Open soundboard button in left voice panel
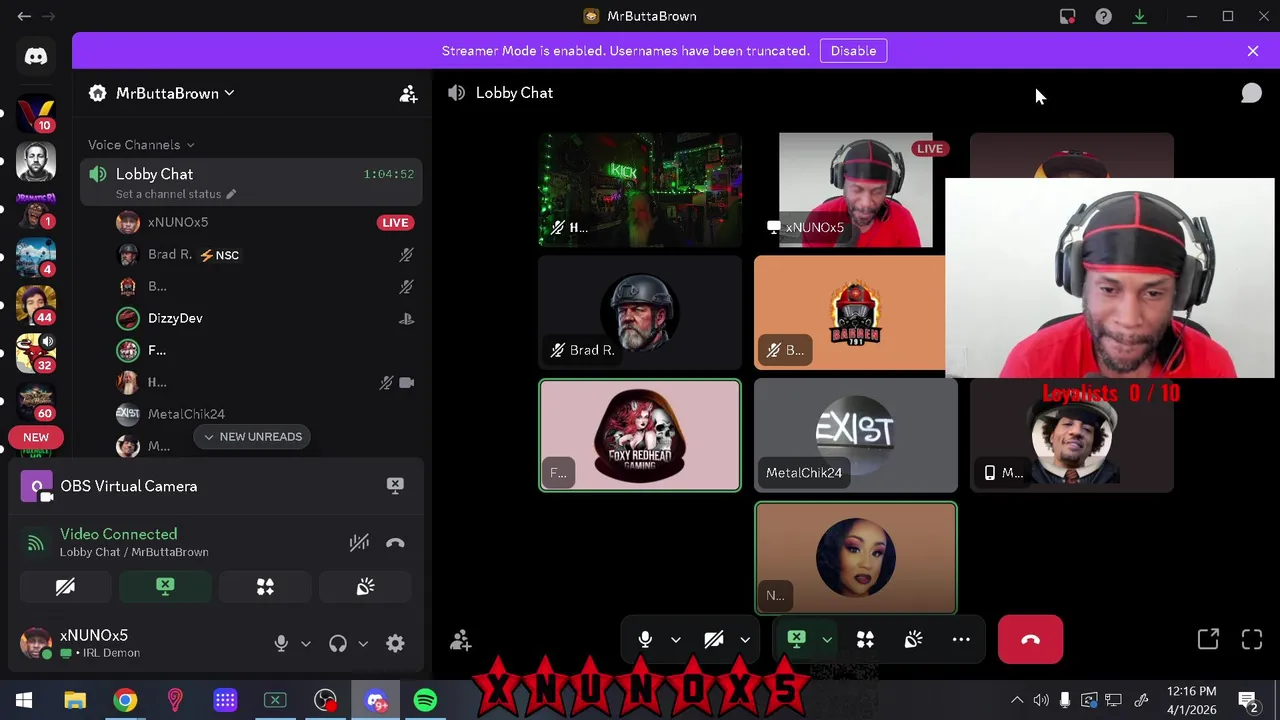 coord(365,587)
